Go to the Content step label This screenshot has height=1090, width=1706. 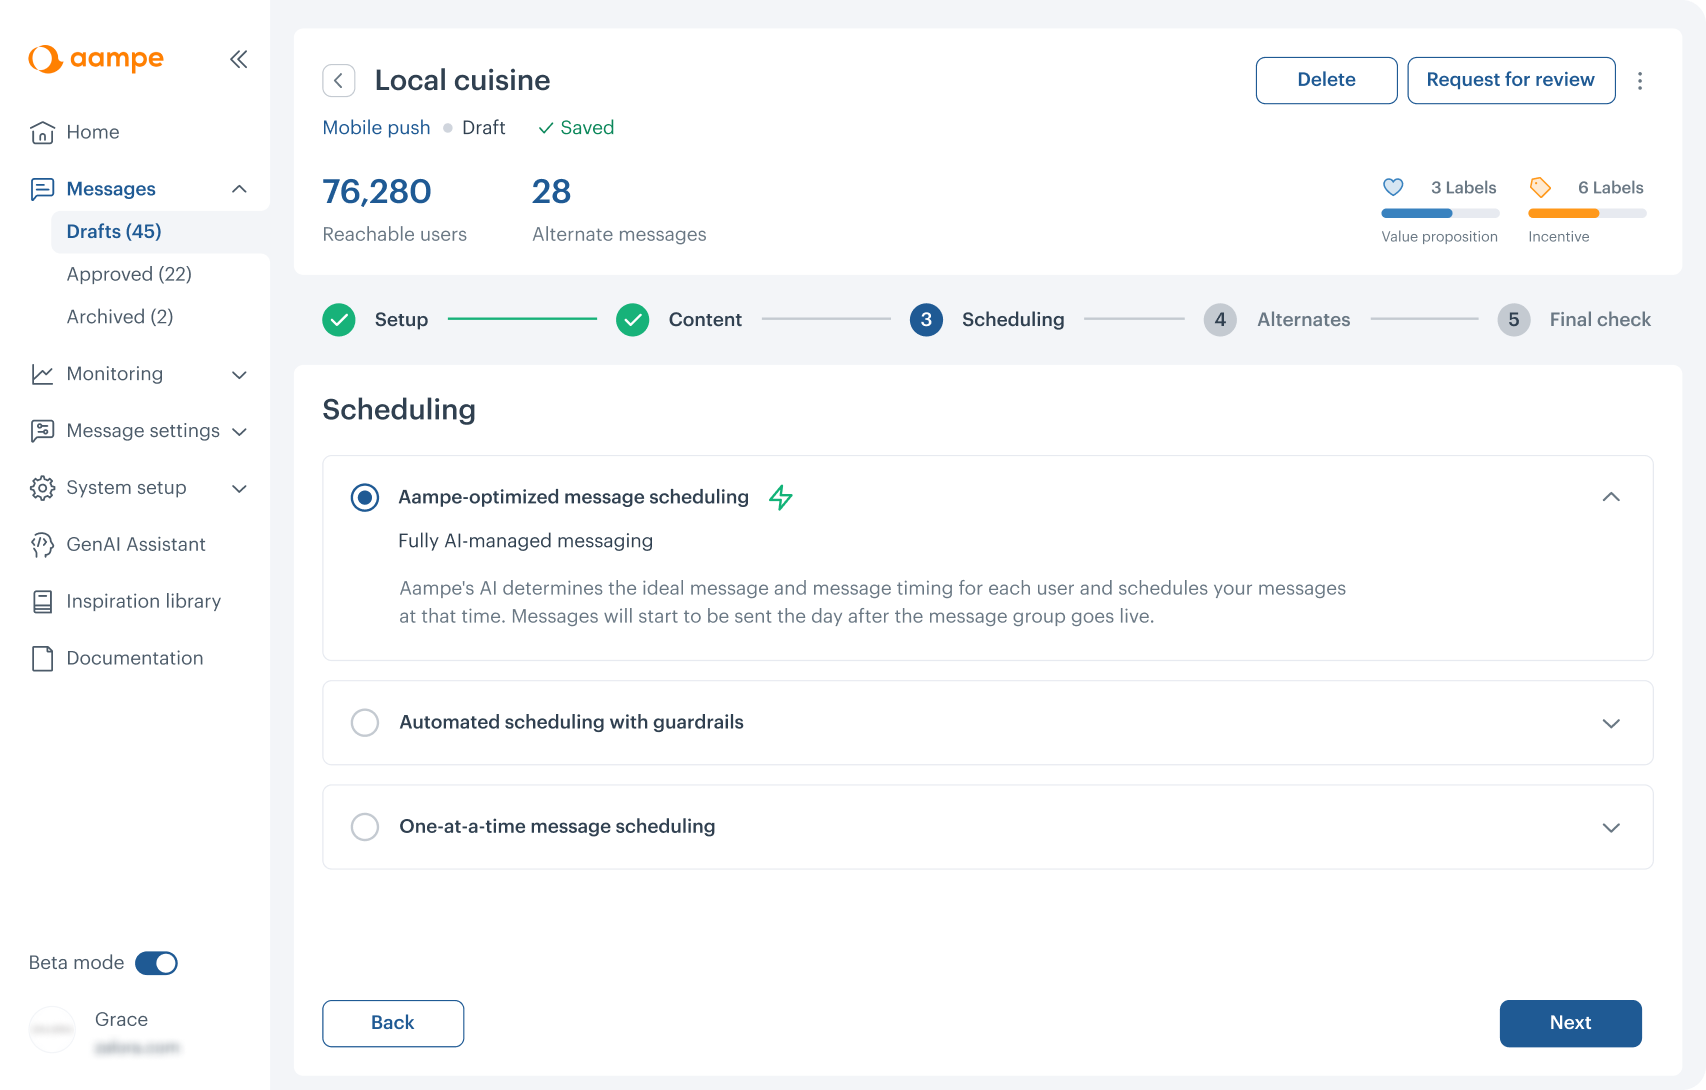(x=705, y=320)
